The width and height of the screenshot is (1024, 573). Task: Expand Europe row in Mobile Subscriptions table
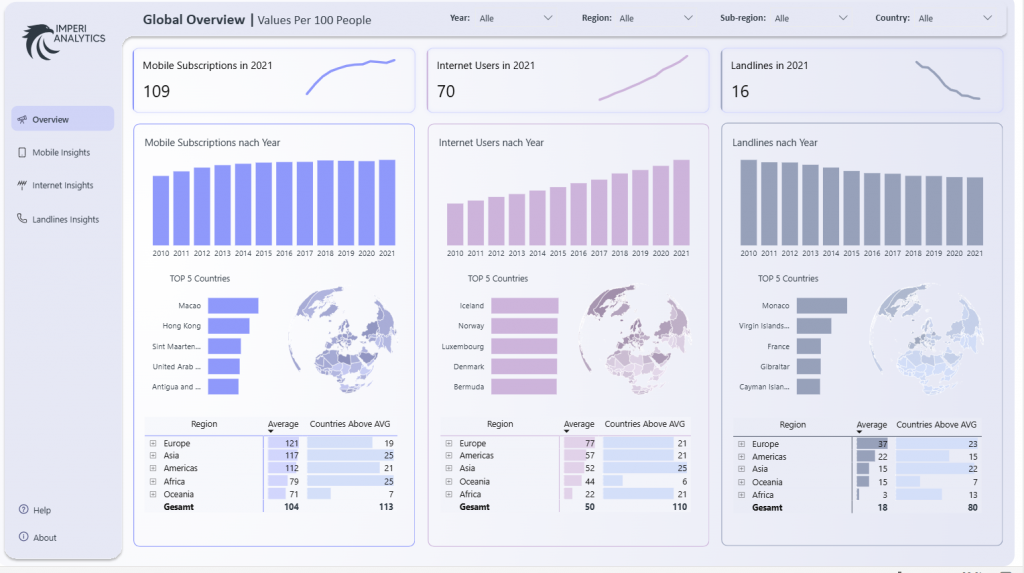(x=153, y=443)
